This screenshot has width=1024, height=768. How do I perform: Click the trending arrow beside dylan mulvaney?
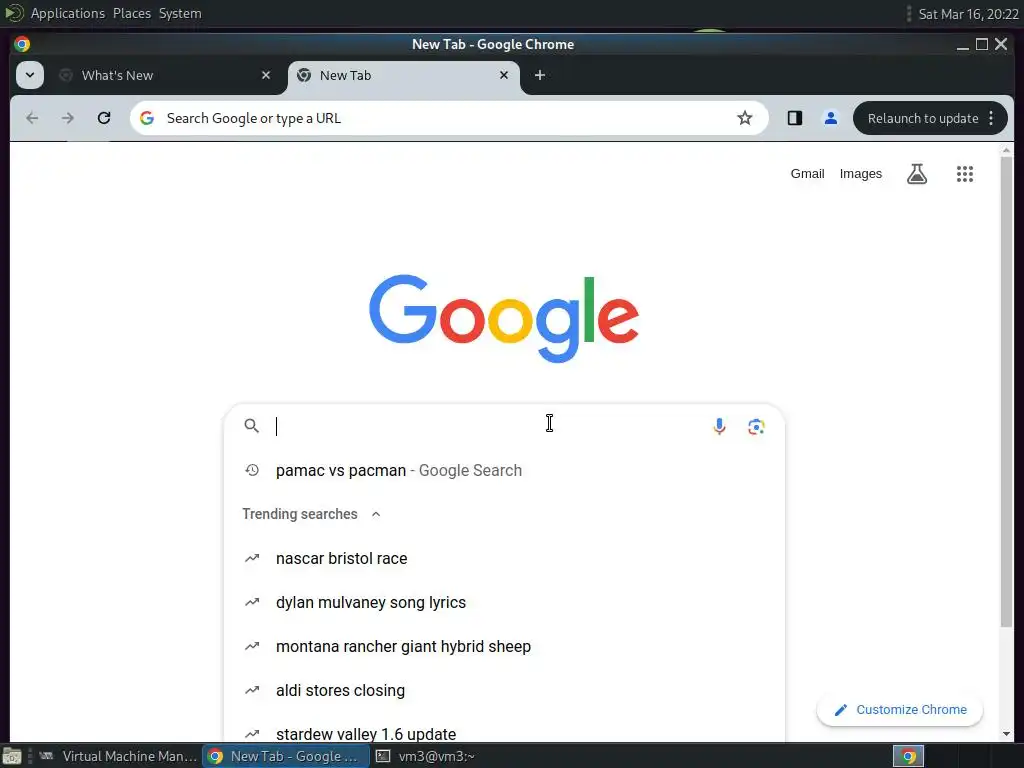click(251, 602)
